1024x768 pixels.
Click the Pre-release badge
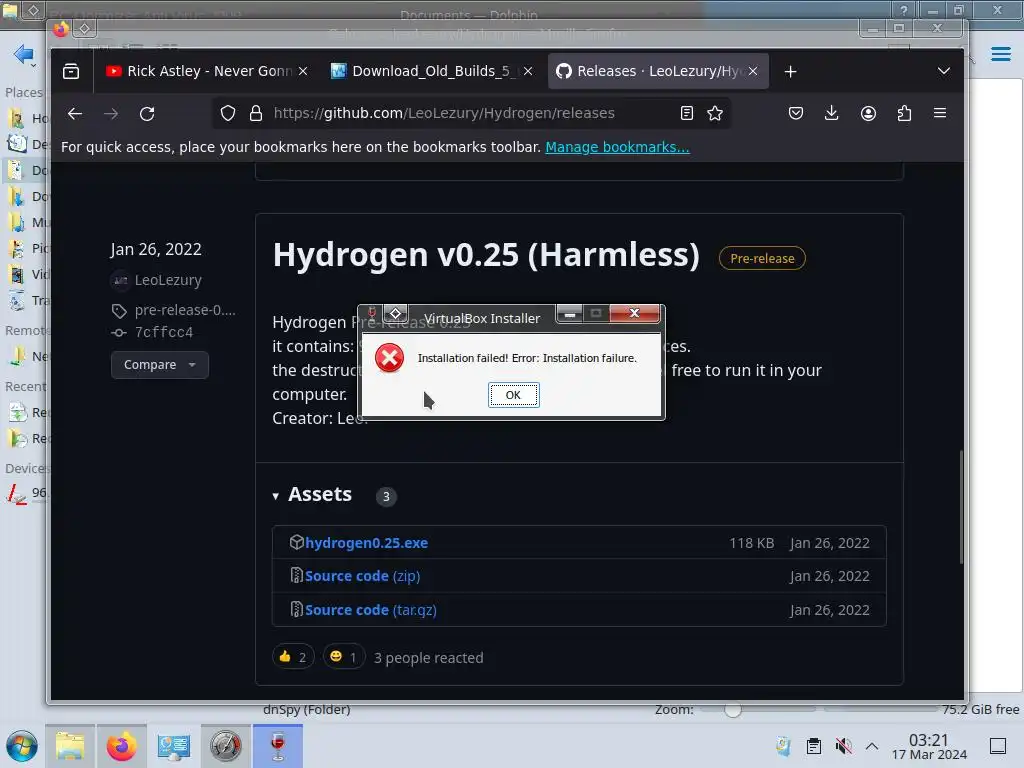[762, 258]
